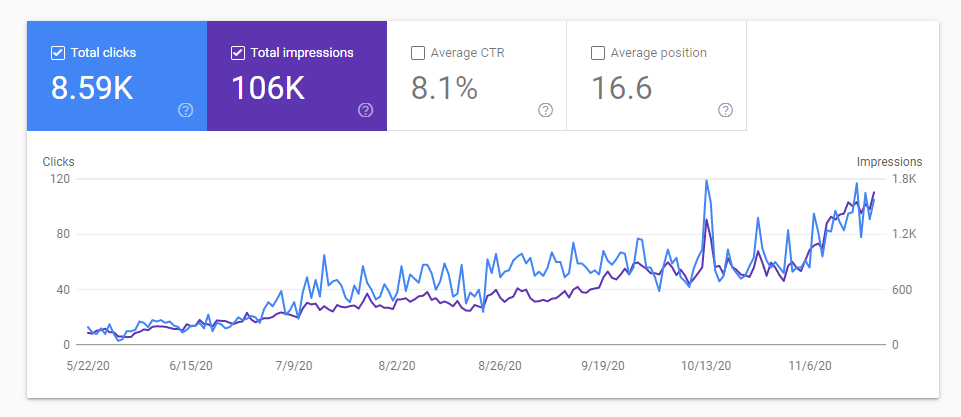Enable the Average position checkbox
Viewport: 961px width, 417px height.
(598, 53)
